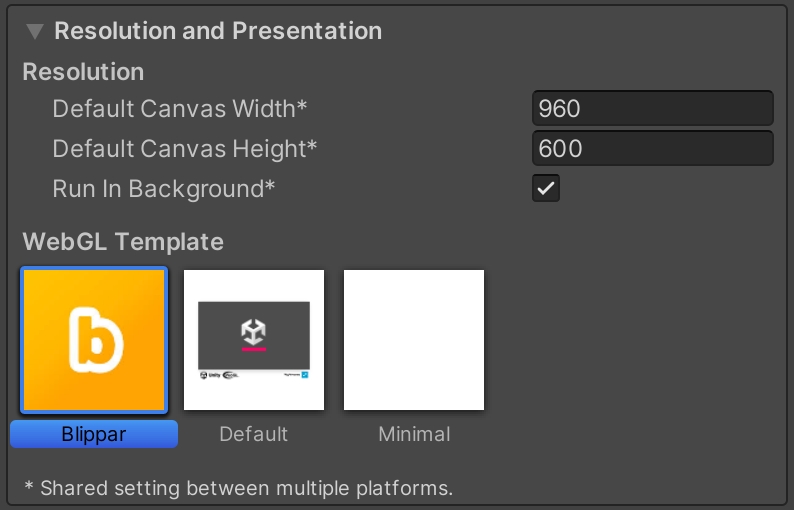
Task: Focus the Default Canvas Height field
Action: point(652,148)
